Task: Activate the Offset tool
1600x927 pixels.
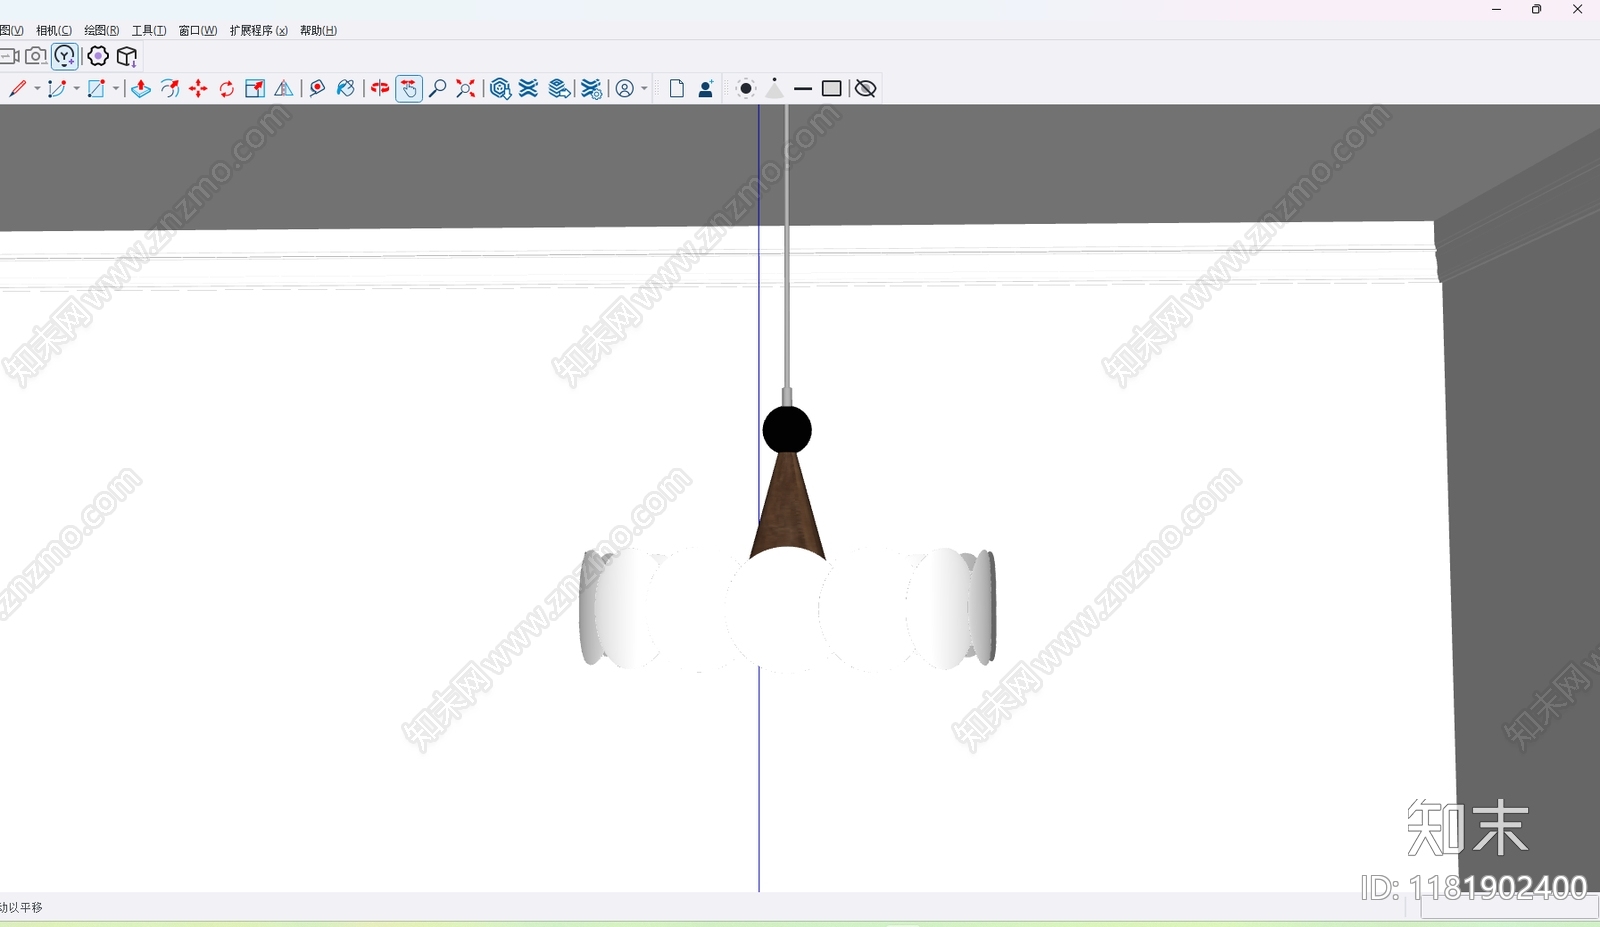Action: (x=170, y=89)
